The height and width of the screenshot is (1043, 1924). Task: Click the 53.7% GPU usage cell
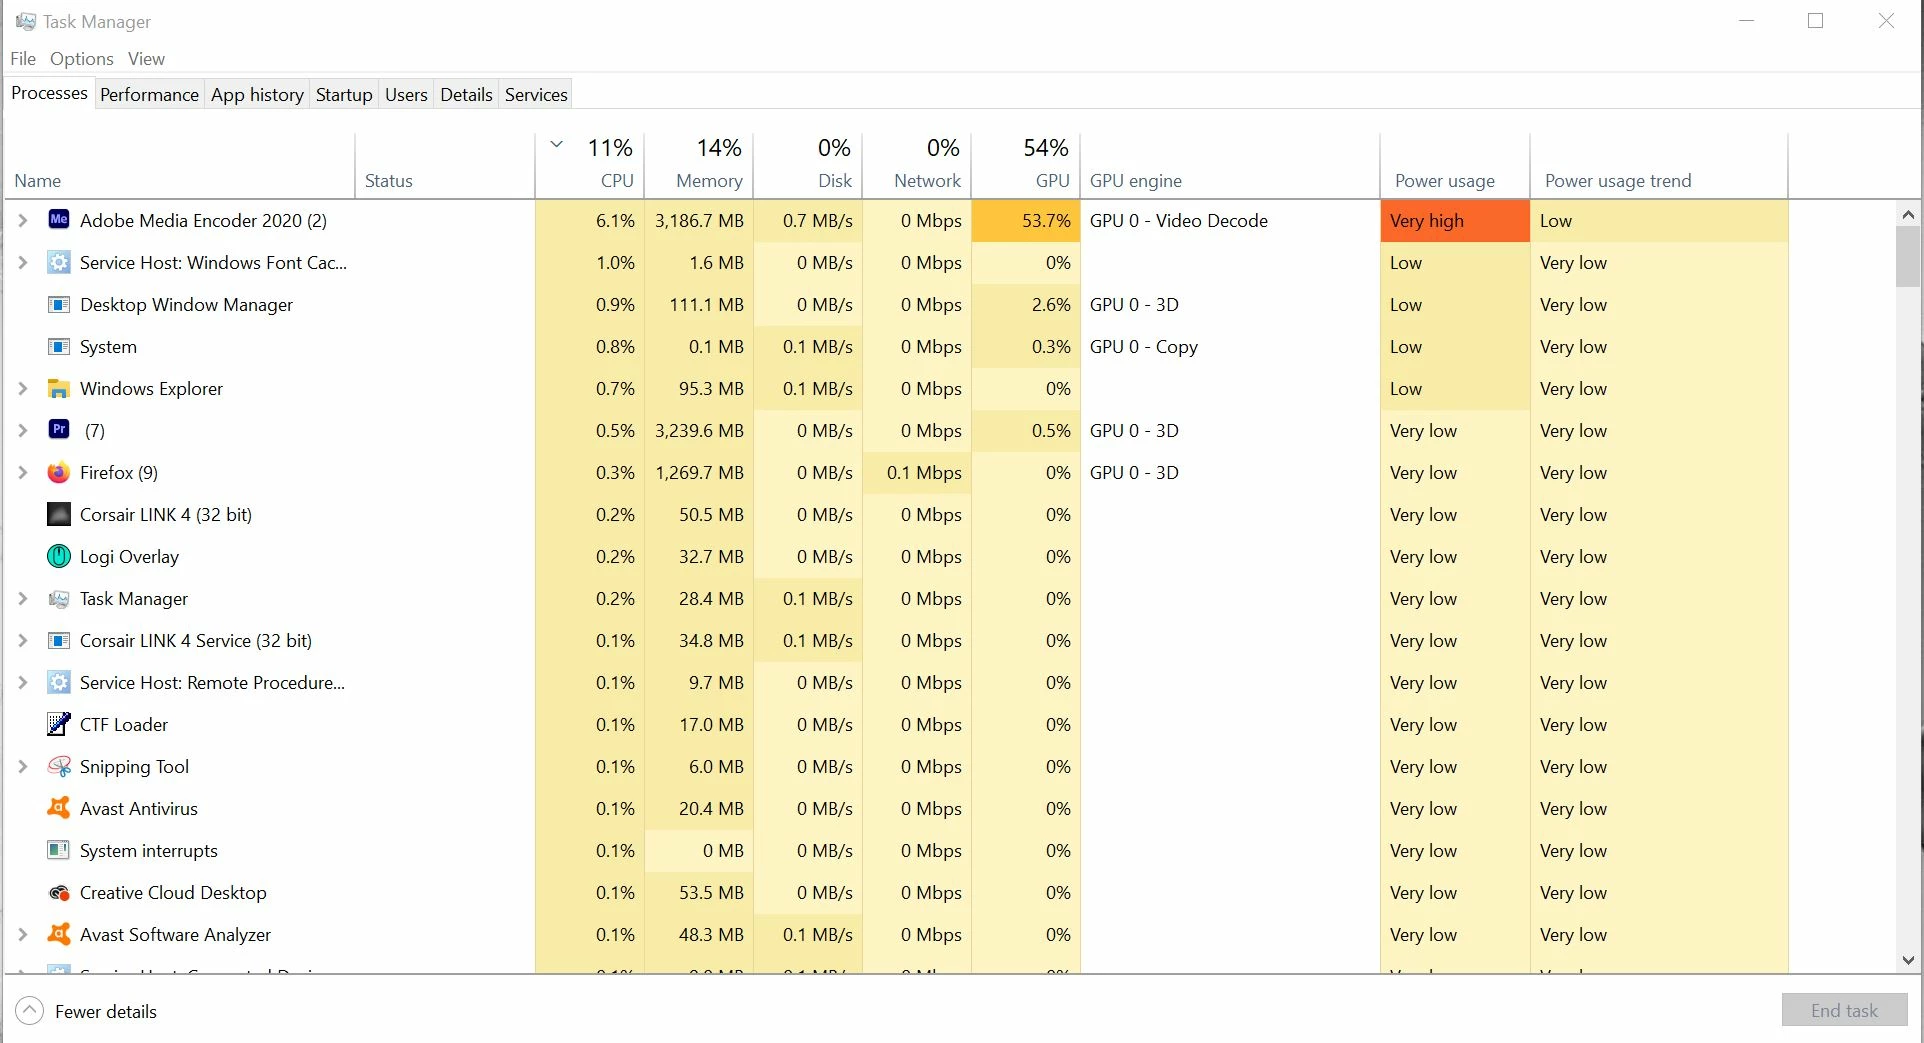[x=1026, y=220]
